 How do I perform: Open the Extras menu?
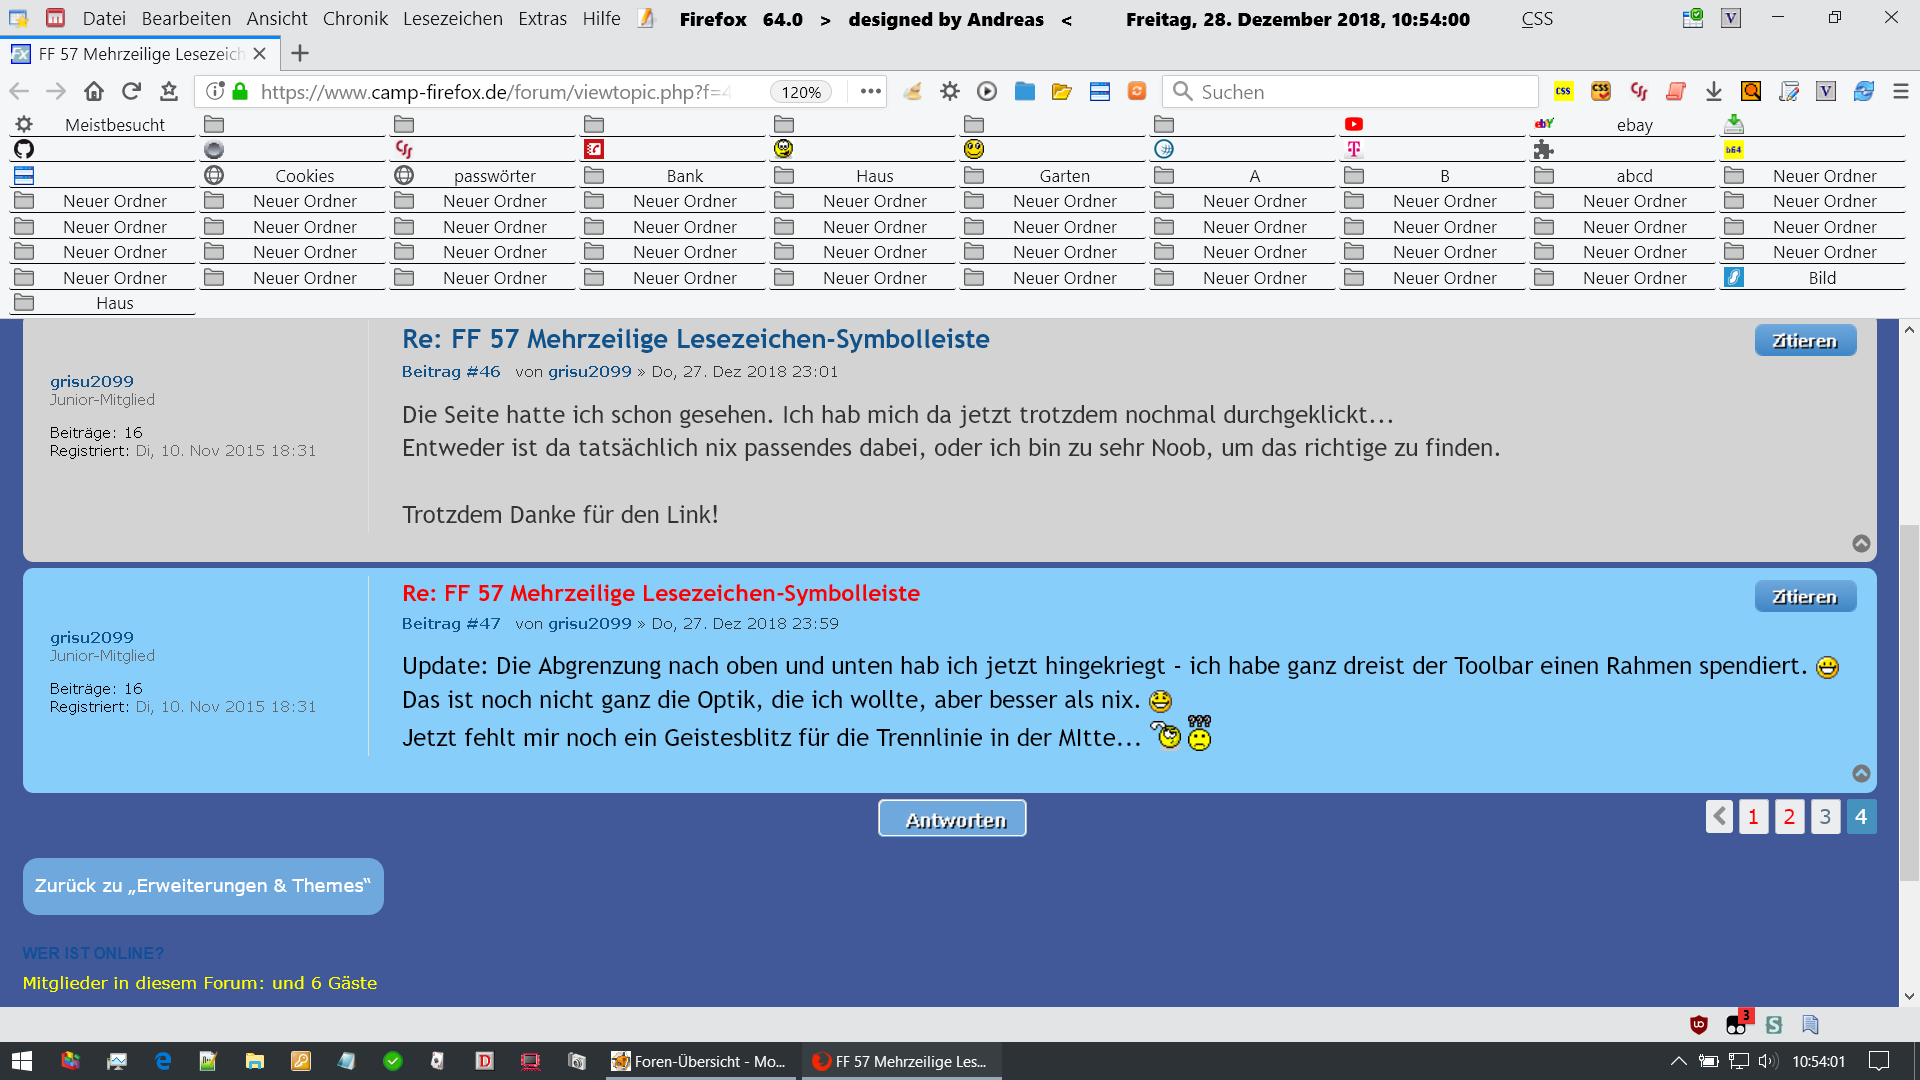click(542, 18)
